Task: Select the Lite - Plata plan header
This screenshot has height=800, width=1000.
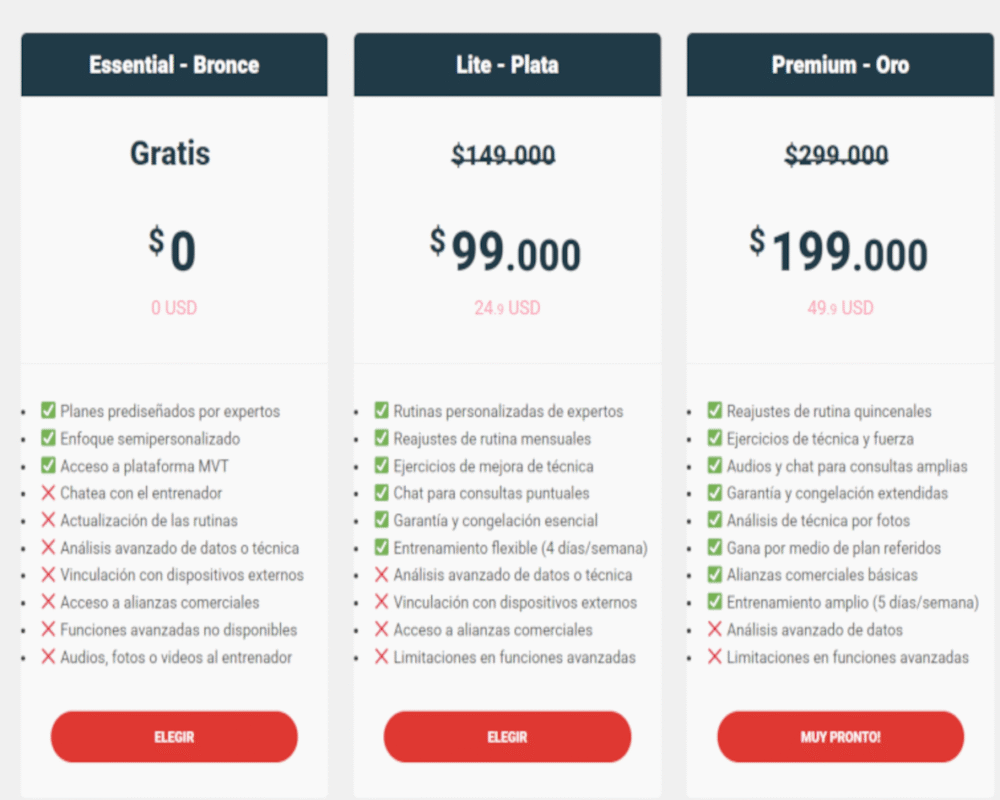Action: pos(507,65)
